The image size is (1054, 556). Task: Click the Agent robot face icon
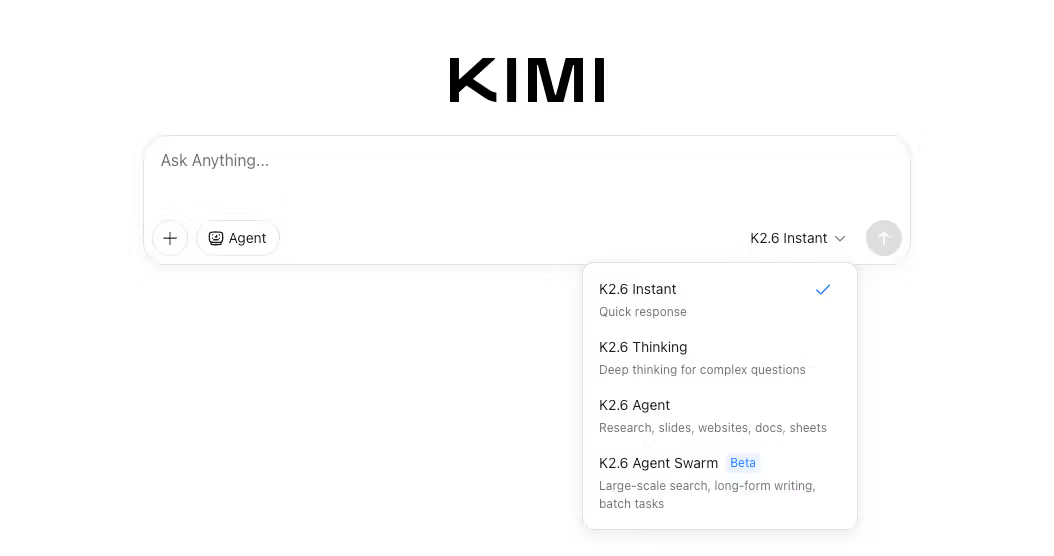click(216, 238)
